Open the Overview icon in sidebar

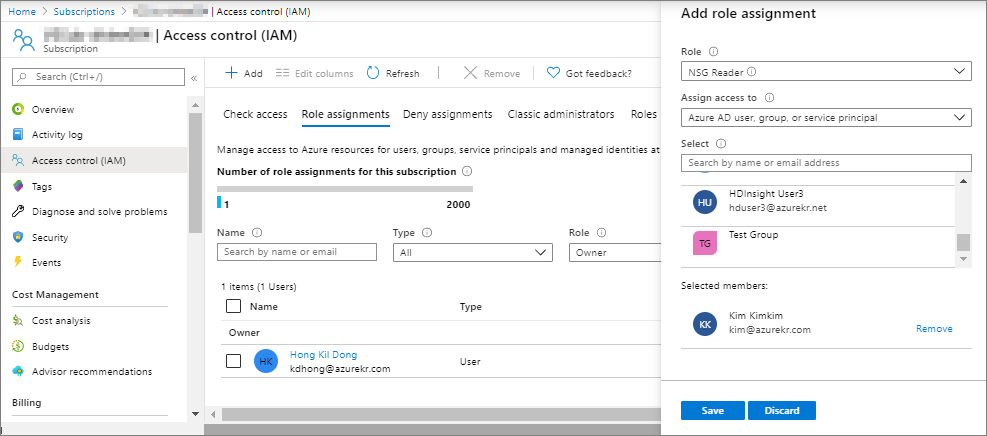pyautogui.click(x=19, y=109)
